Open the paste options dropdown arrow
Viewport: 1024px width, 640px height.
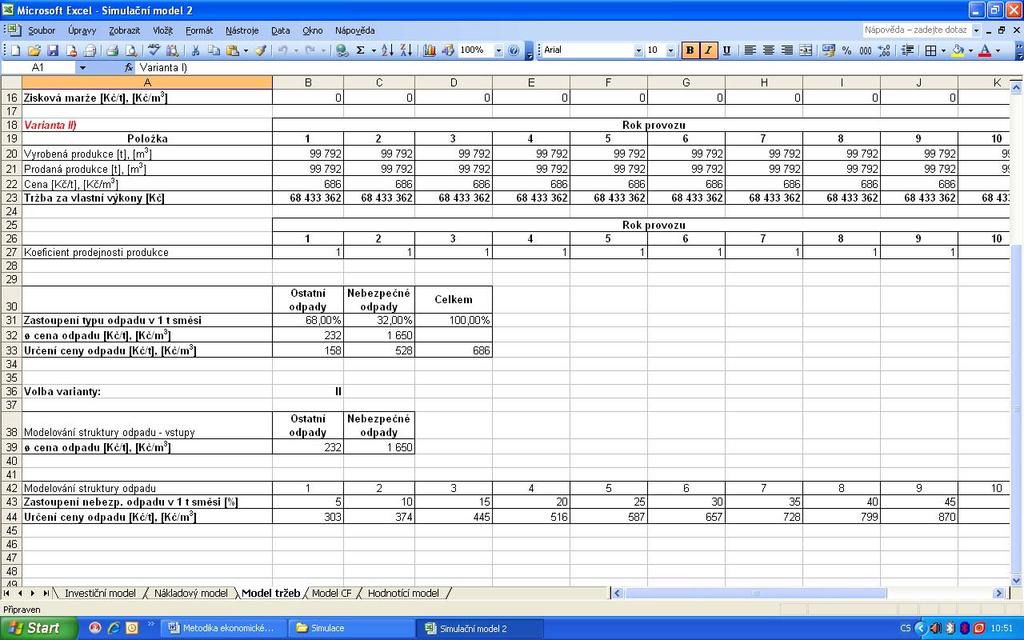tap(246, 50)
